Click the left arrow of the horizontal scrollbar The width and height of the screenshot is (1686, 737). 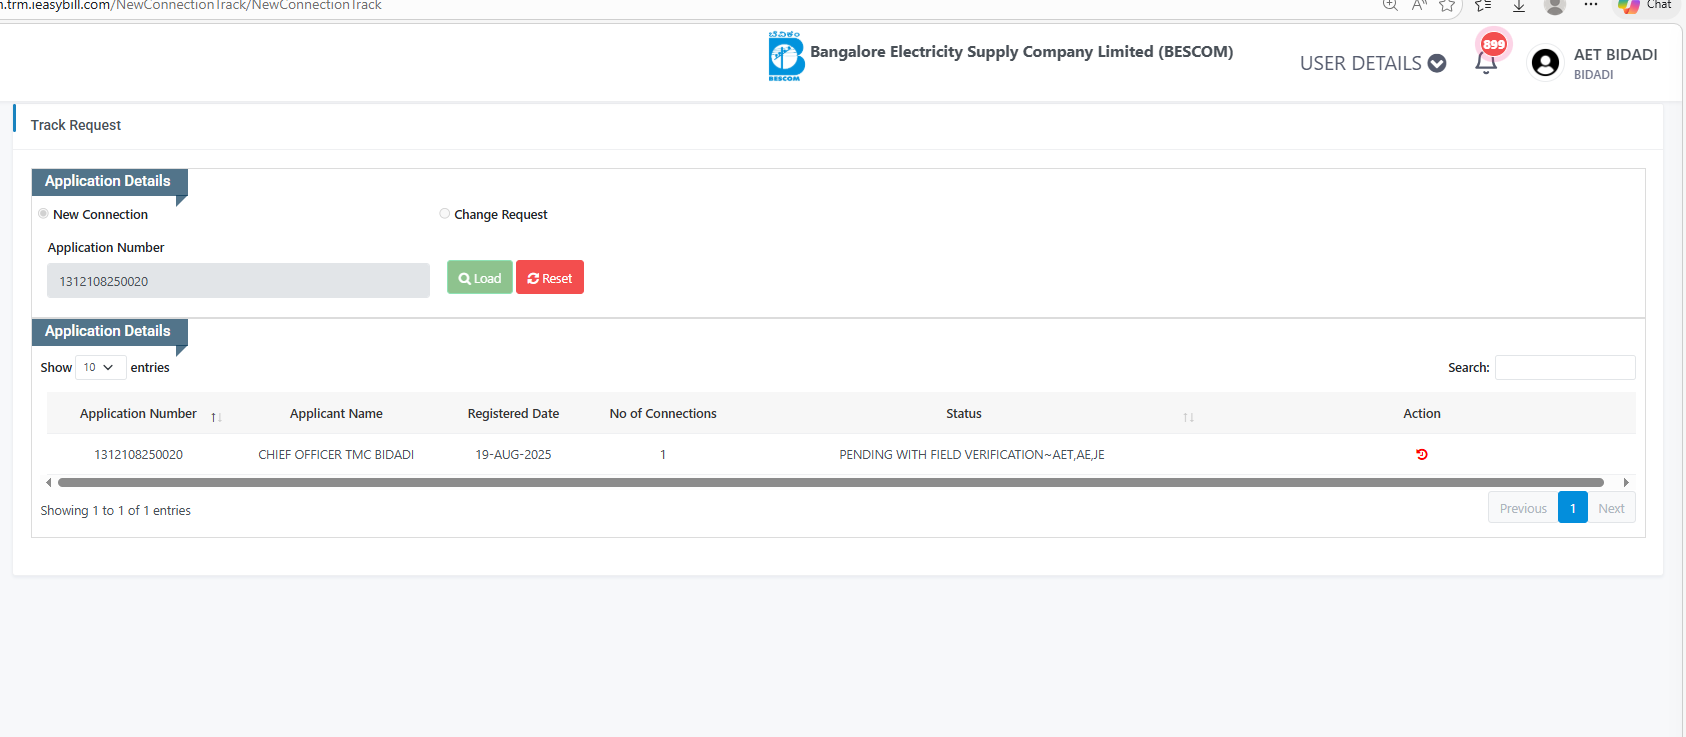(49, 482)
